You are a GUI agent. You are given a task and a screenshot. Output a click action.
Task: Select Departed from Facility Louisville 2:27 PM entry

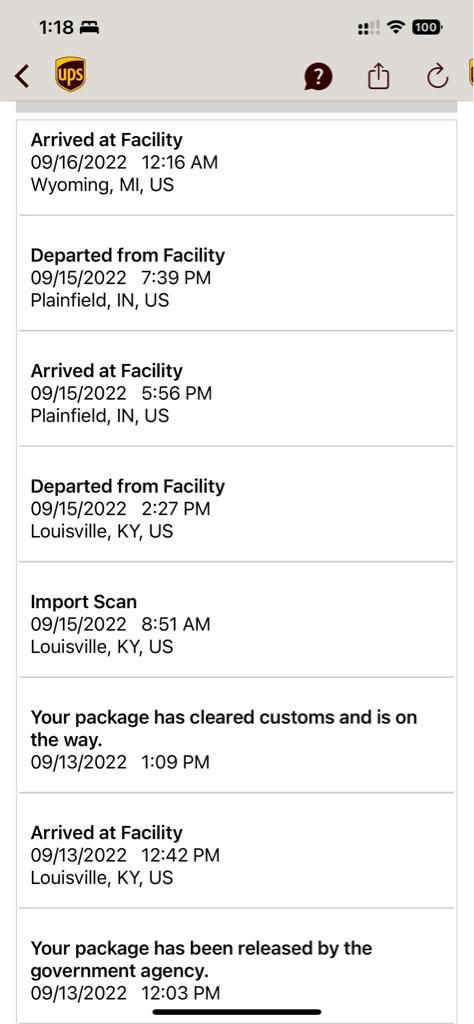pyautogui.click(x=236, y=504)
